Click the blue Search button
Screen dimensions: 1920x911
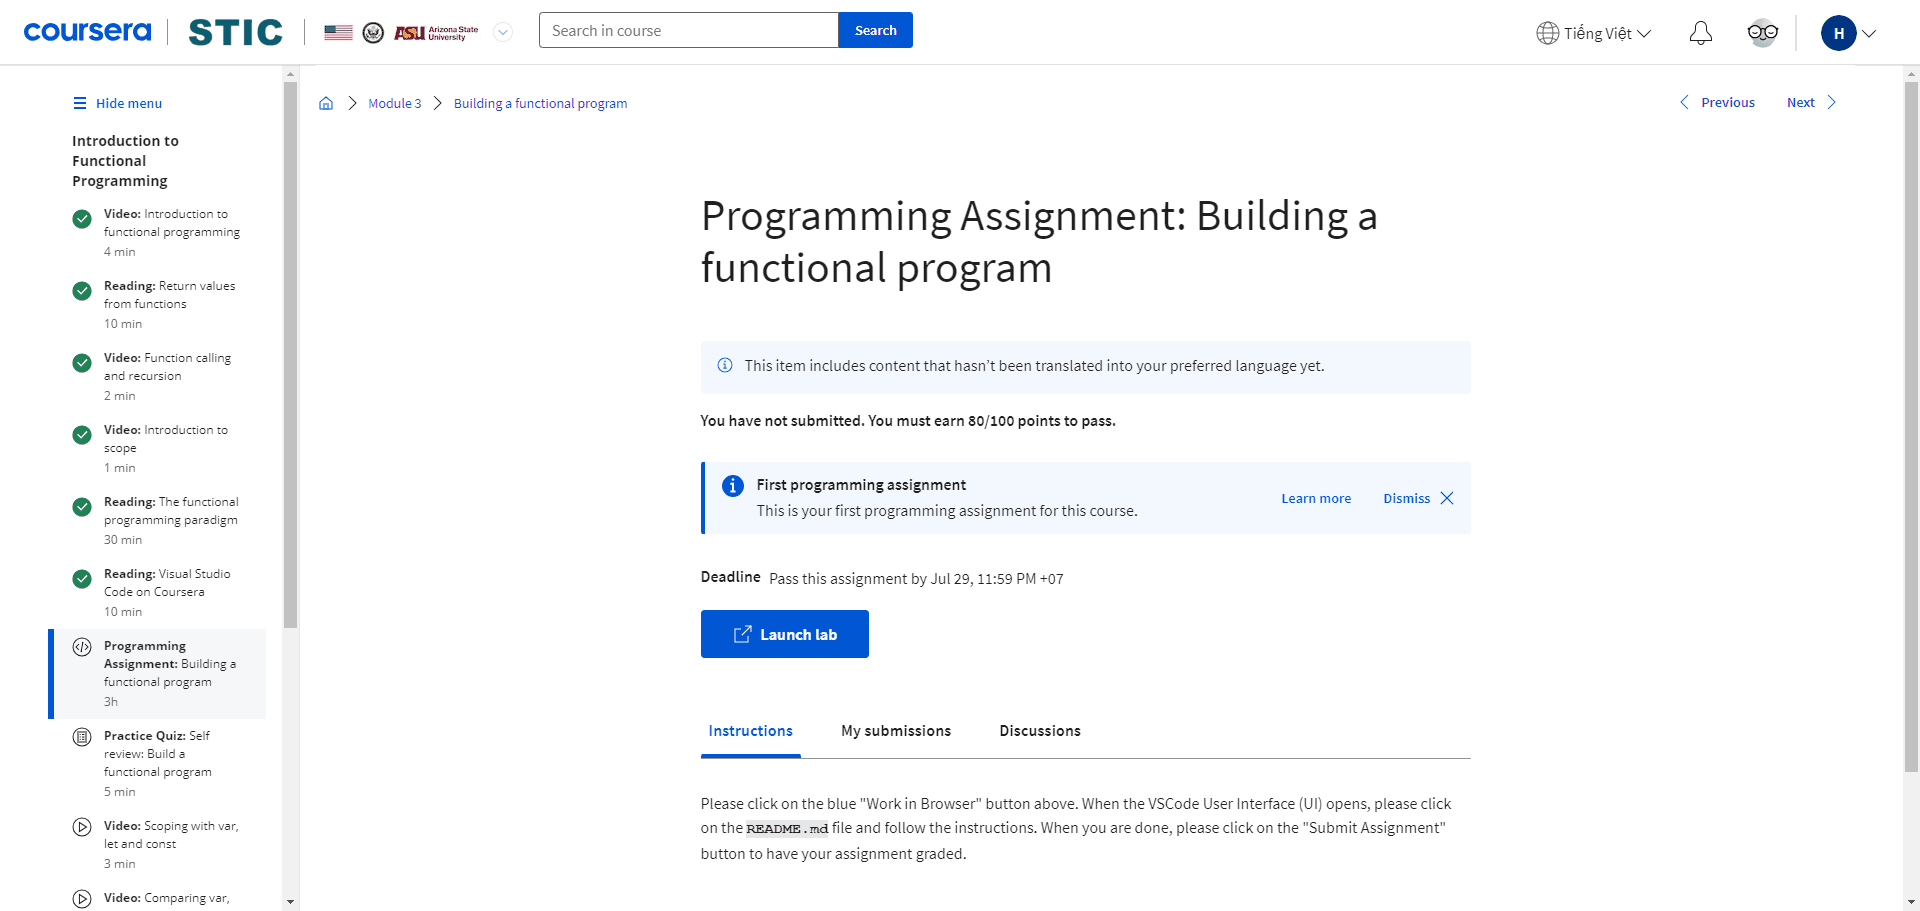(x=875, y=30)
